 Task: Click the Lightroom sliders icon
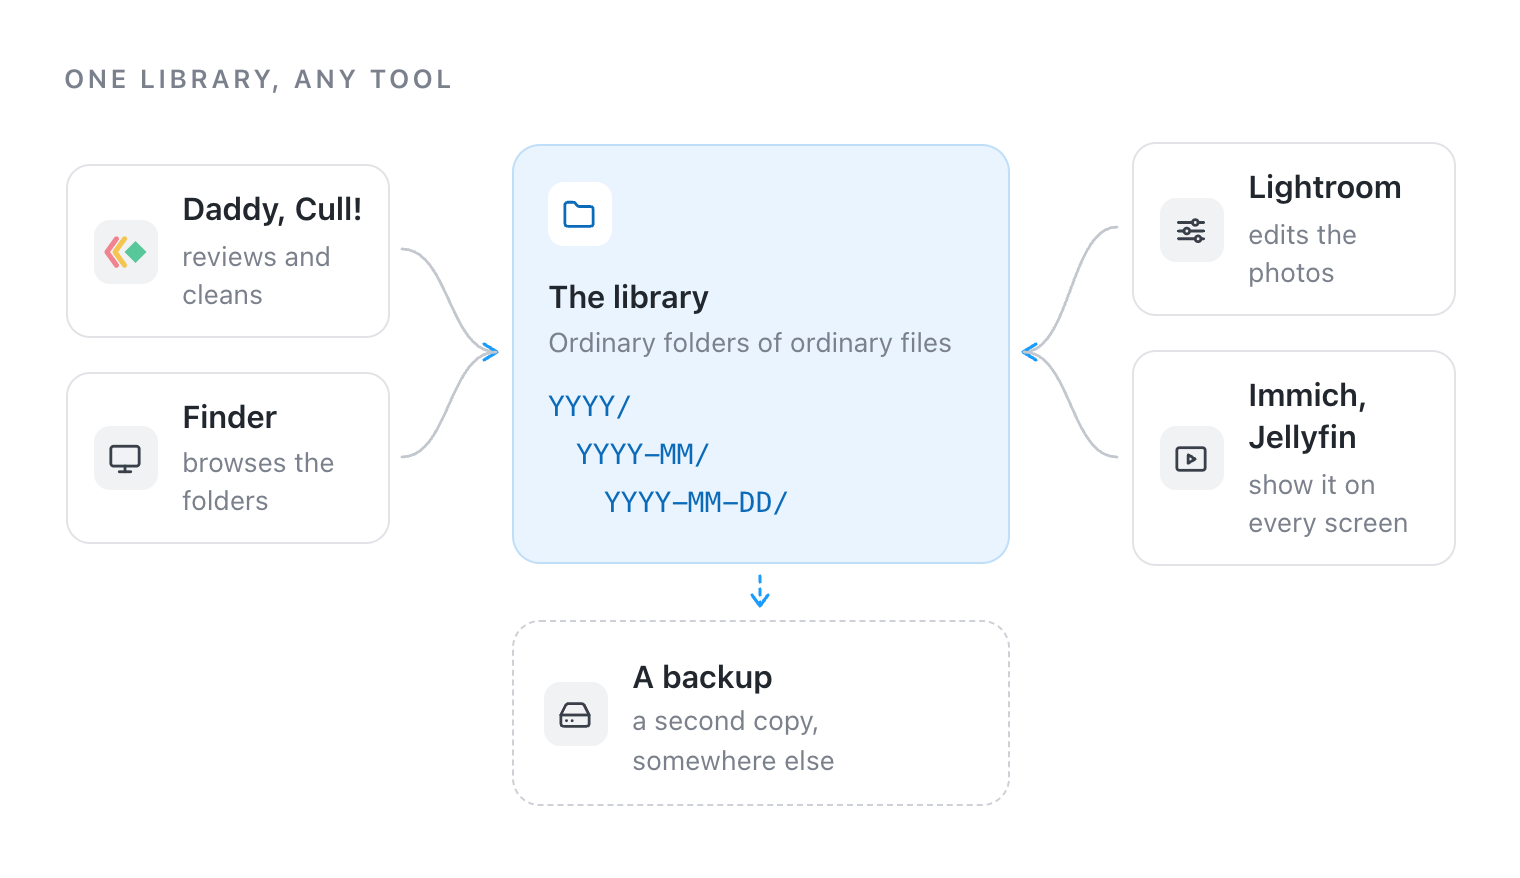1192,230
